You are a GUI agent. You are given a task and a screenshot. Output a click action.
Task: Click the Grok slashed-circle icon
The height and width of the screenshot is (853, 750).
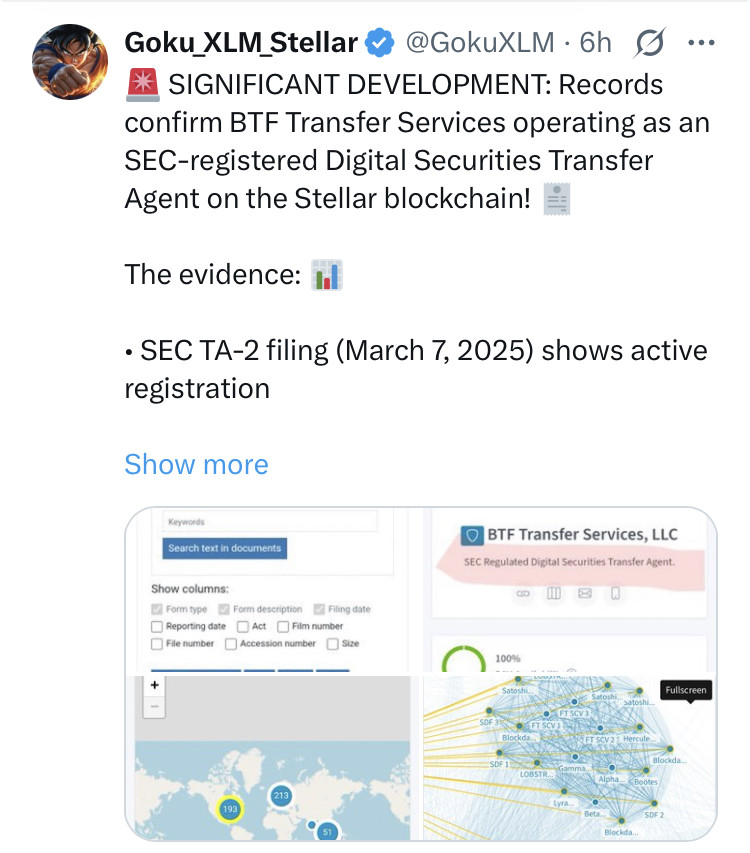[650, 42]
